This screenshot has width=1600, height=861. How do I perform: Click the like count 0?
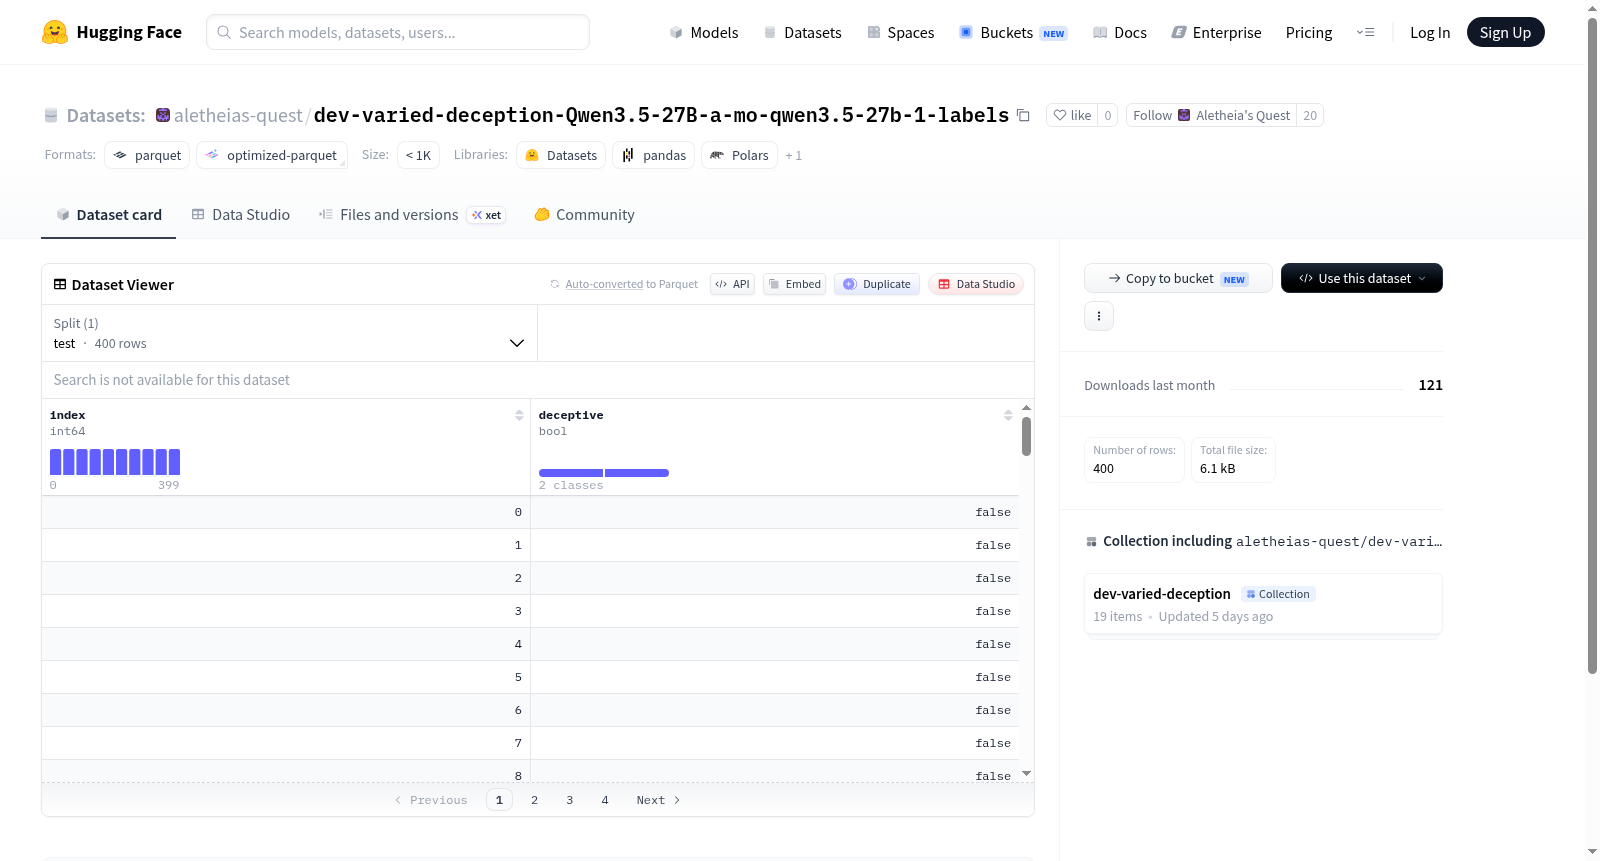[1107, 115]
